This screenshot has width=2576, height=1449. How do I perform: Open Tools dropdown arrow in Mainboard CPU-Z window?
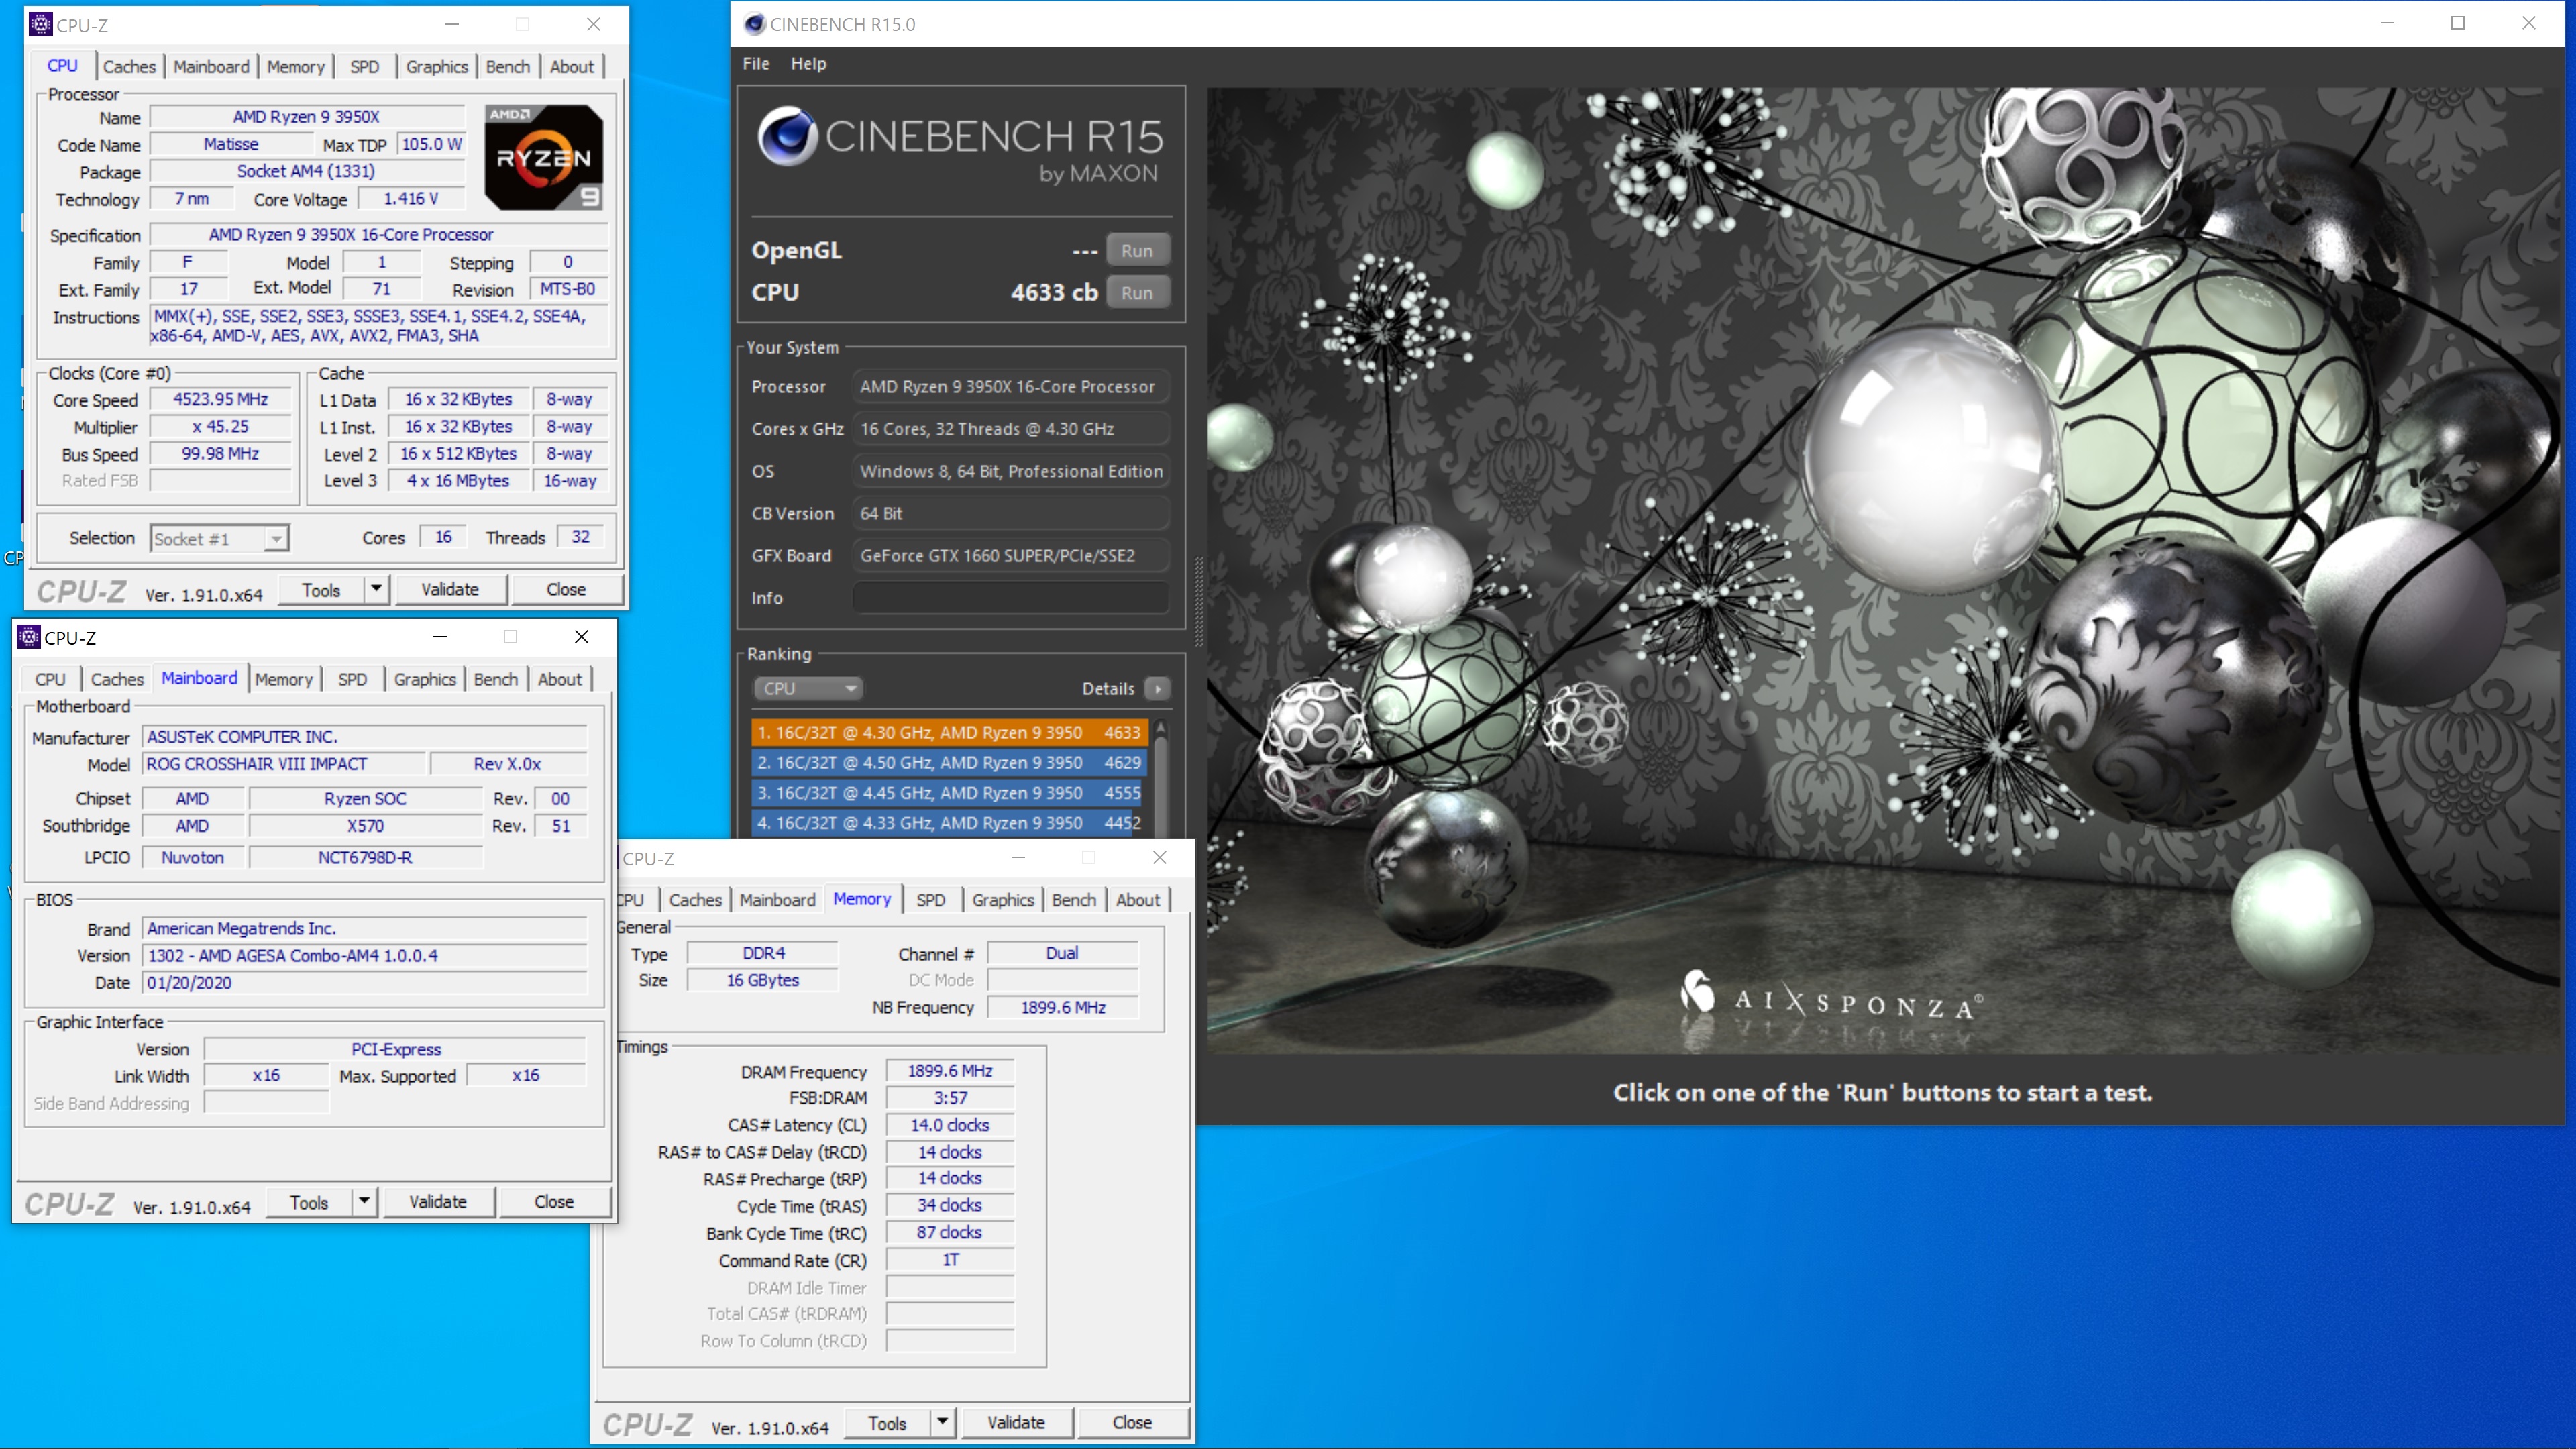pyautogui.click(x=364, y=1201)
